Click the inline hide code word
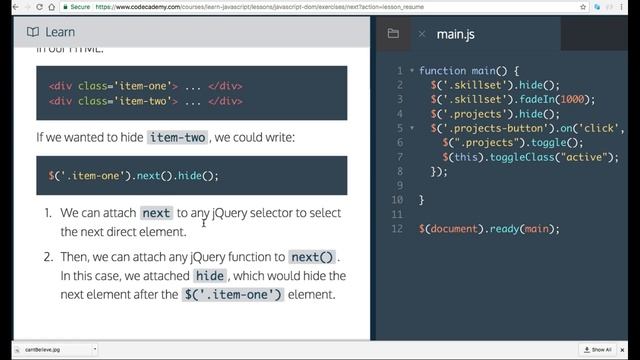The image size is (640, 360). coord(210,276)
